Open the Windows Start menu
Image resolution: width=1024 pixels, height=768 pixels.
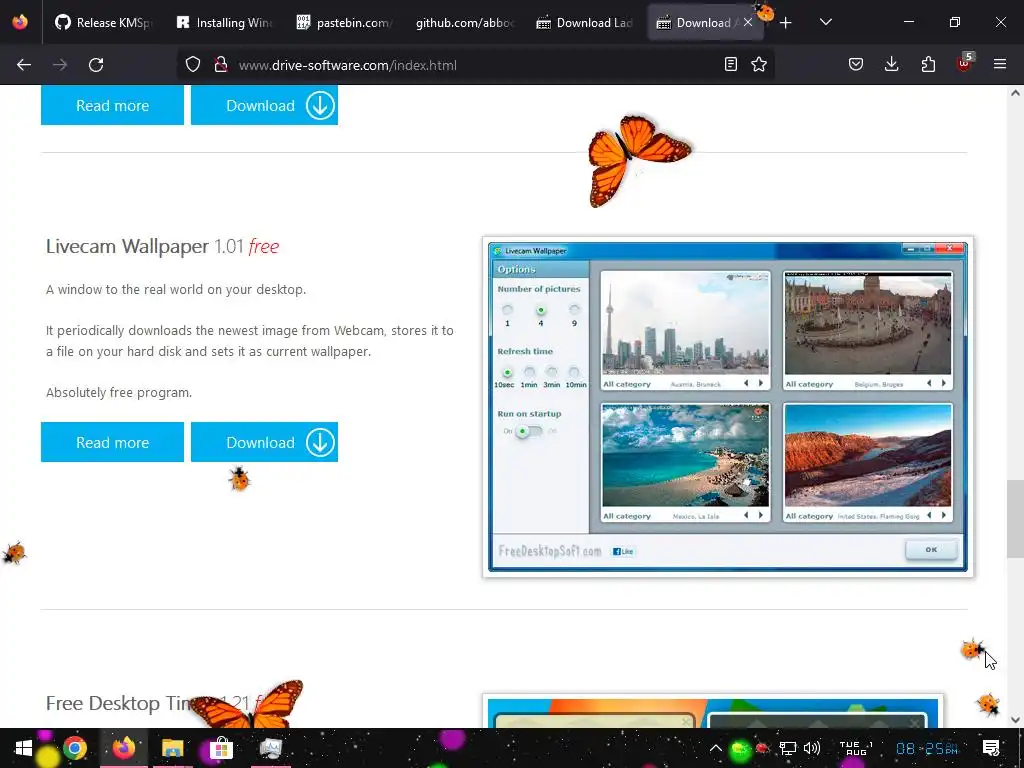point(24,748)
